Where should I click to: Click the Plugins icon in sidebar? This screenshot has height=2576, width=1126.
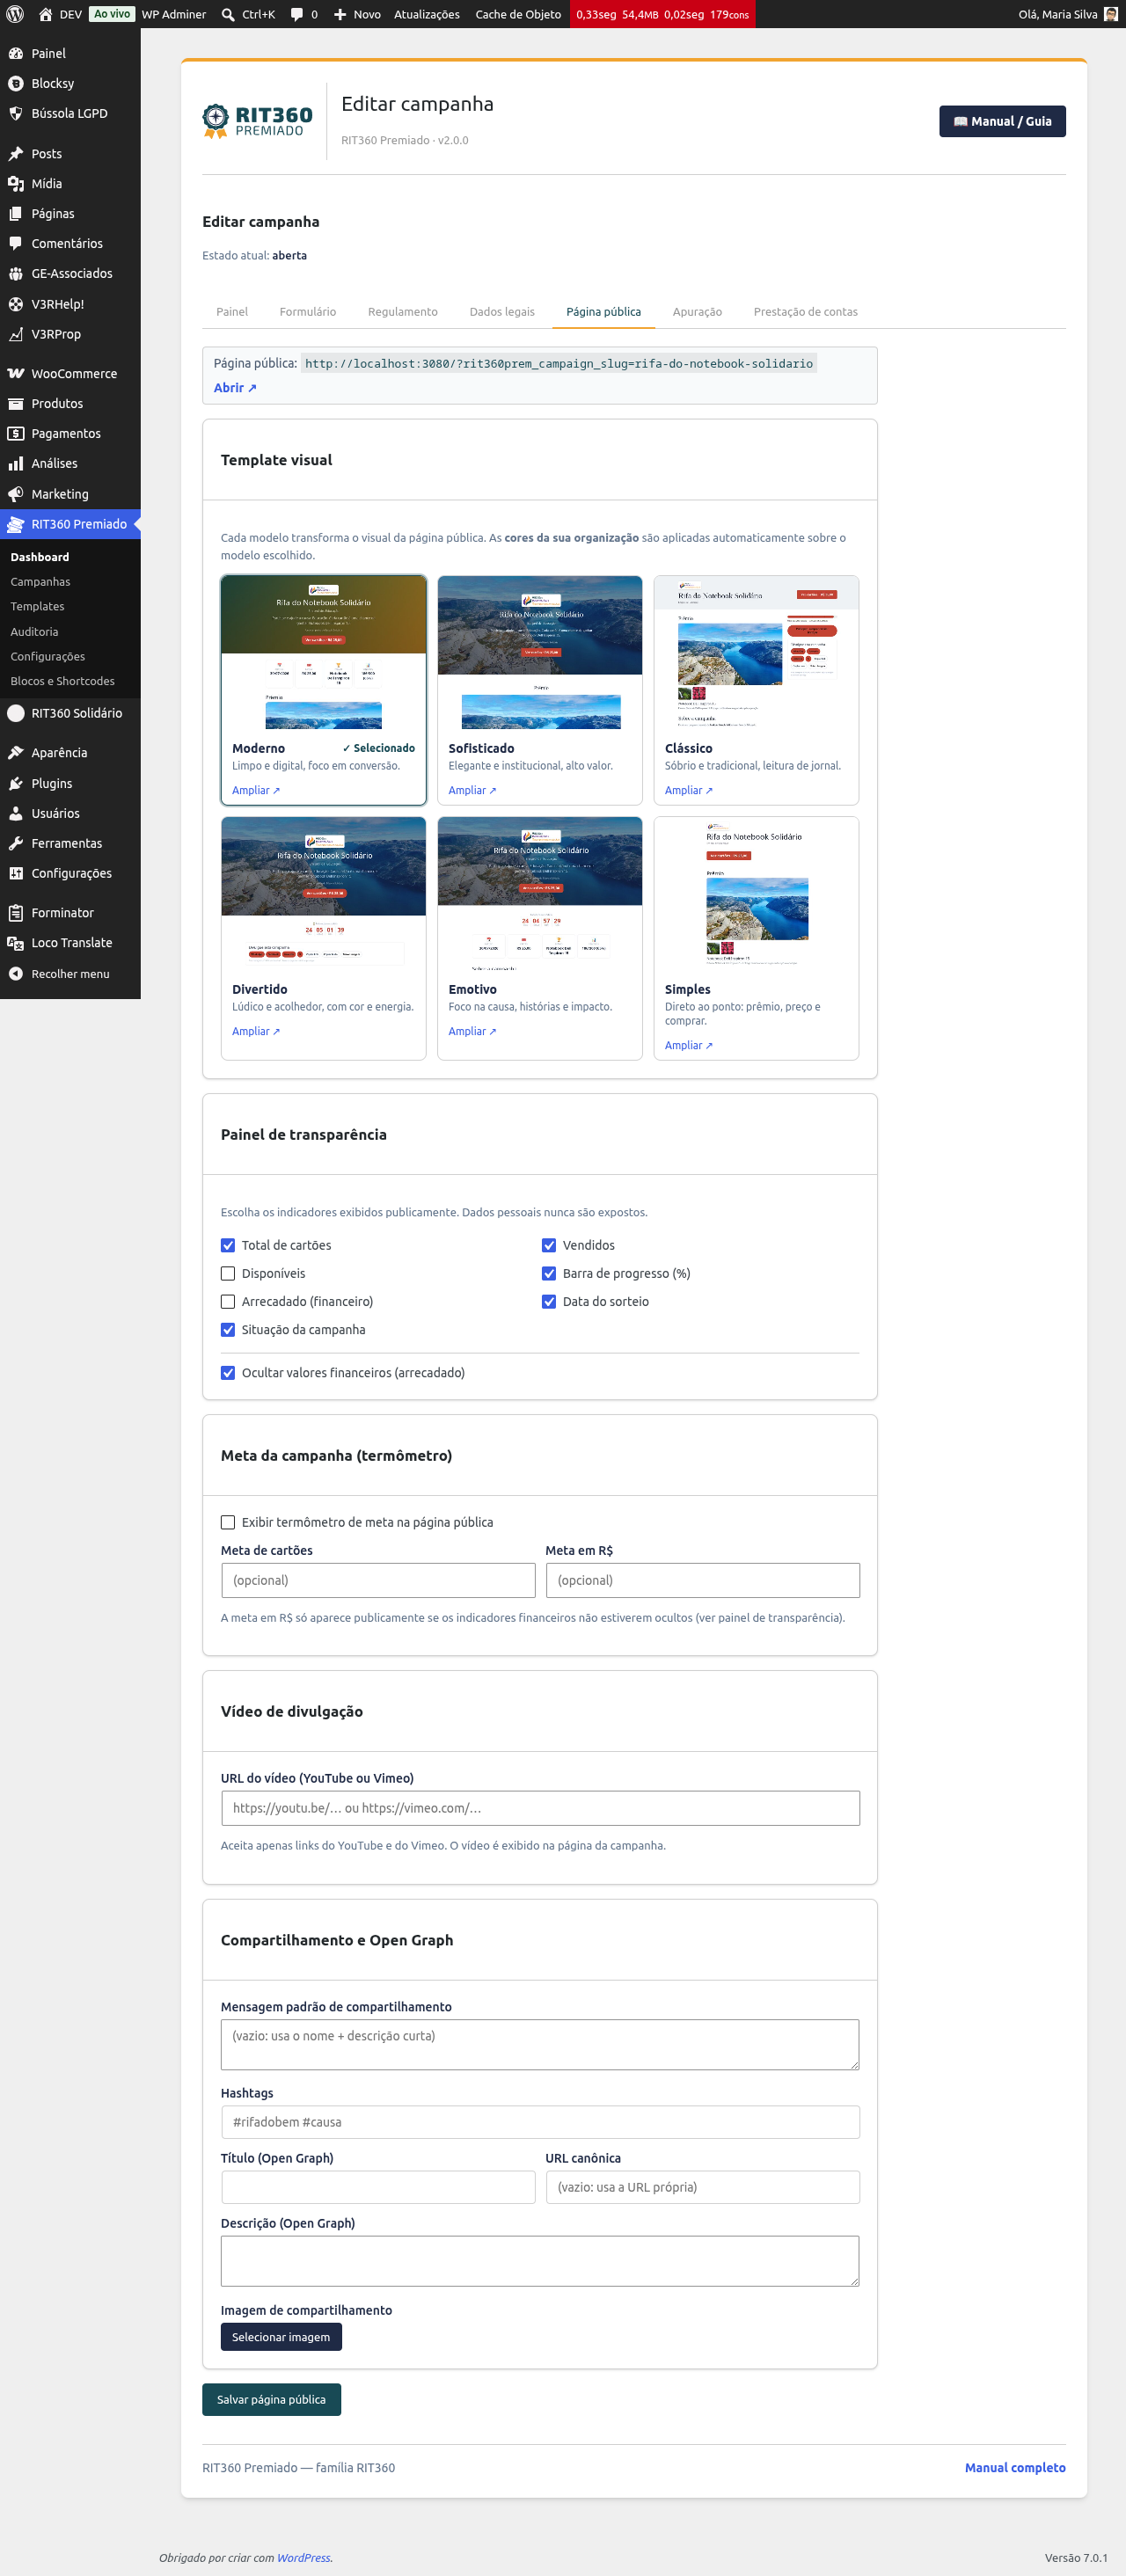16,783
